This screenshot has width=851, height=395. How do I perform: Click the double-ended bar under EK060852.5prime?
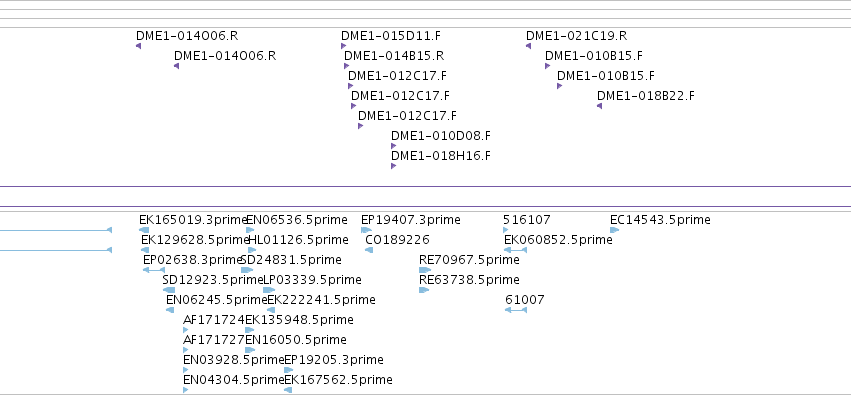(515, 250)
